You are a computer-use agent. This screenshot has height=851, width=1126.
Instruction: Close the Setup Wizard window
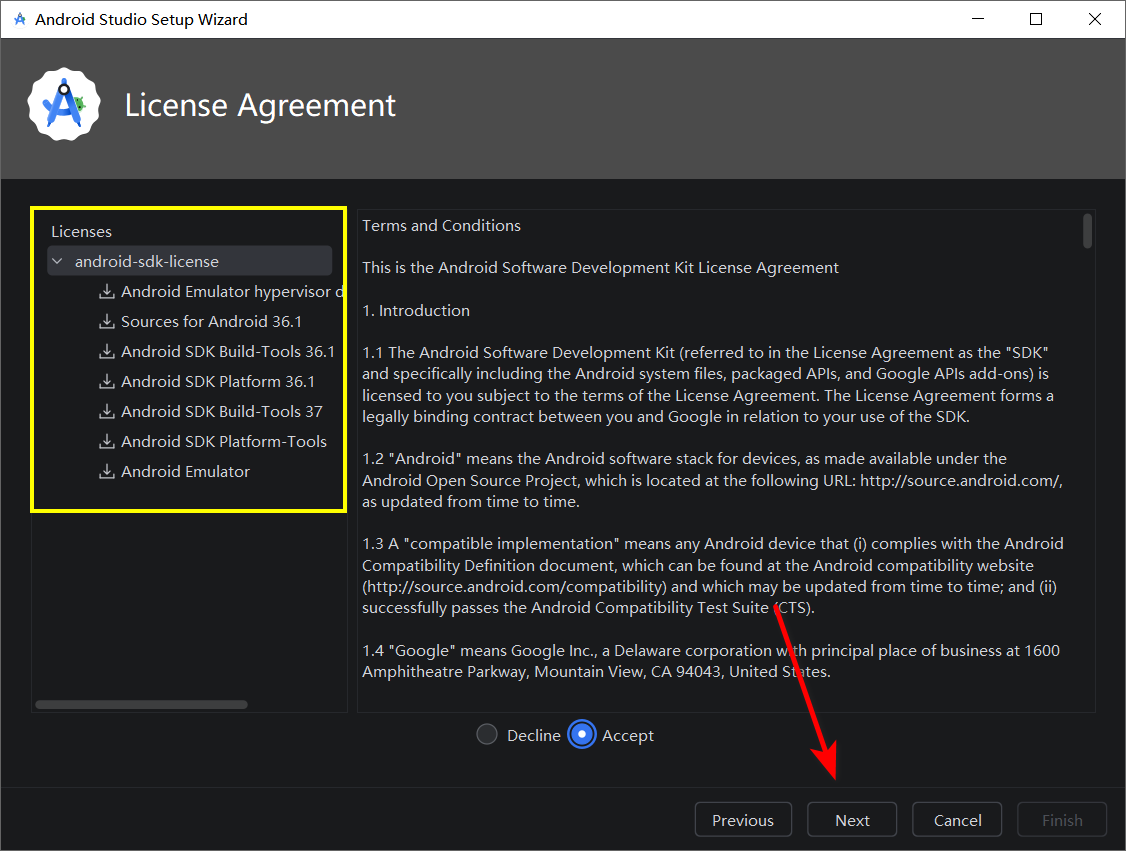(x=1094, y=19)
